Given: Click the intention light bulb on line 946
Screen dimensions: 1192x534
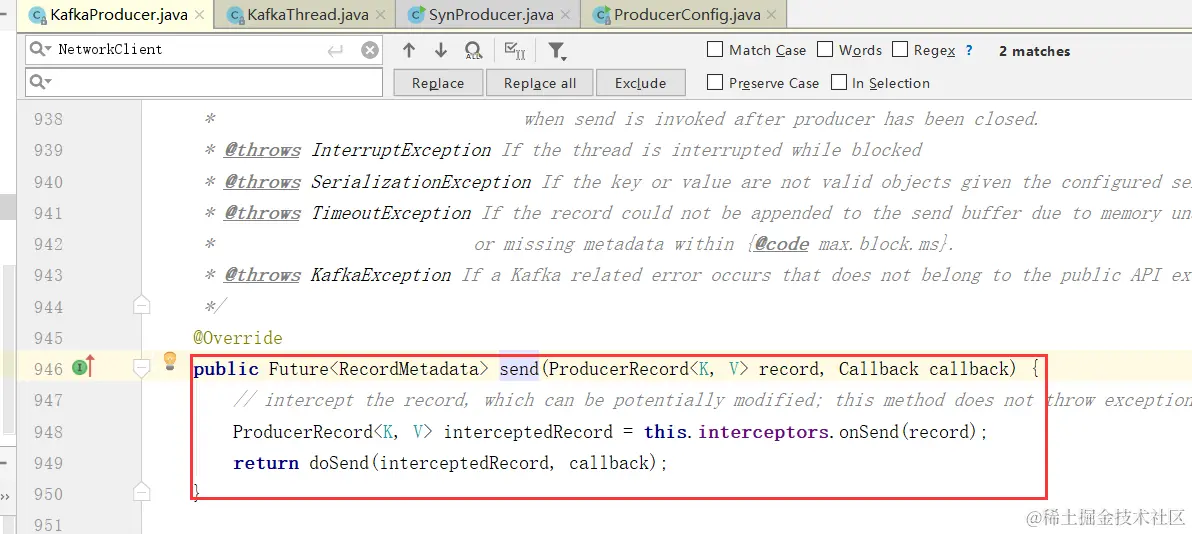Looking at the screenshot, I should pos(170,359).
